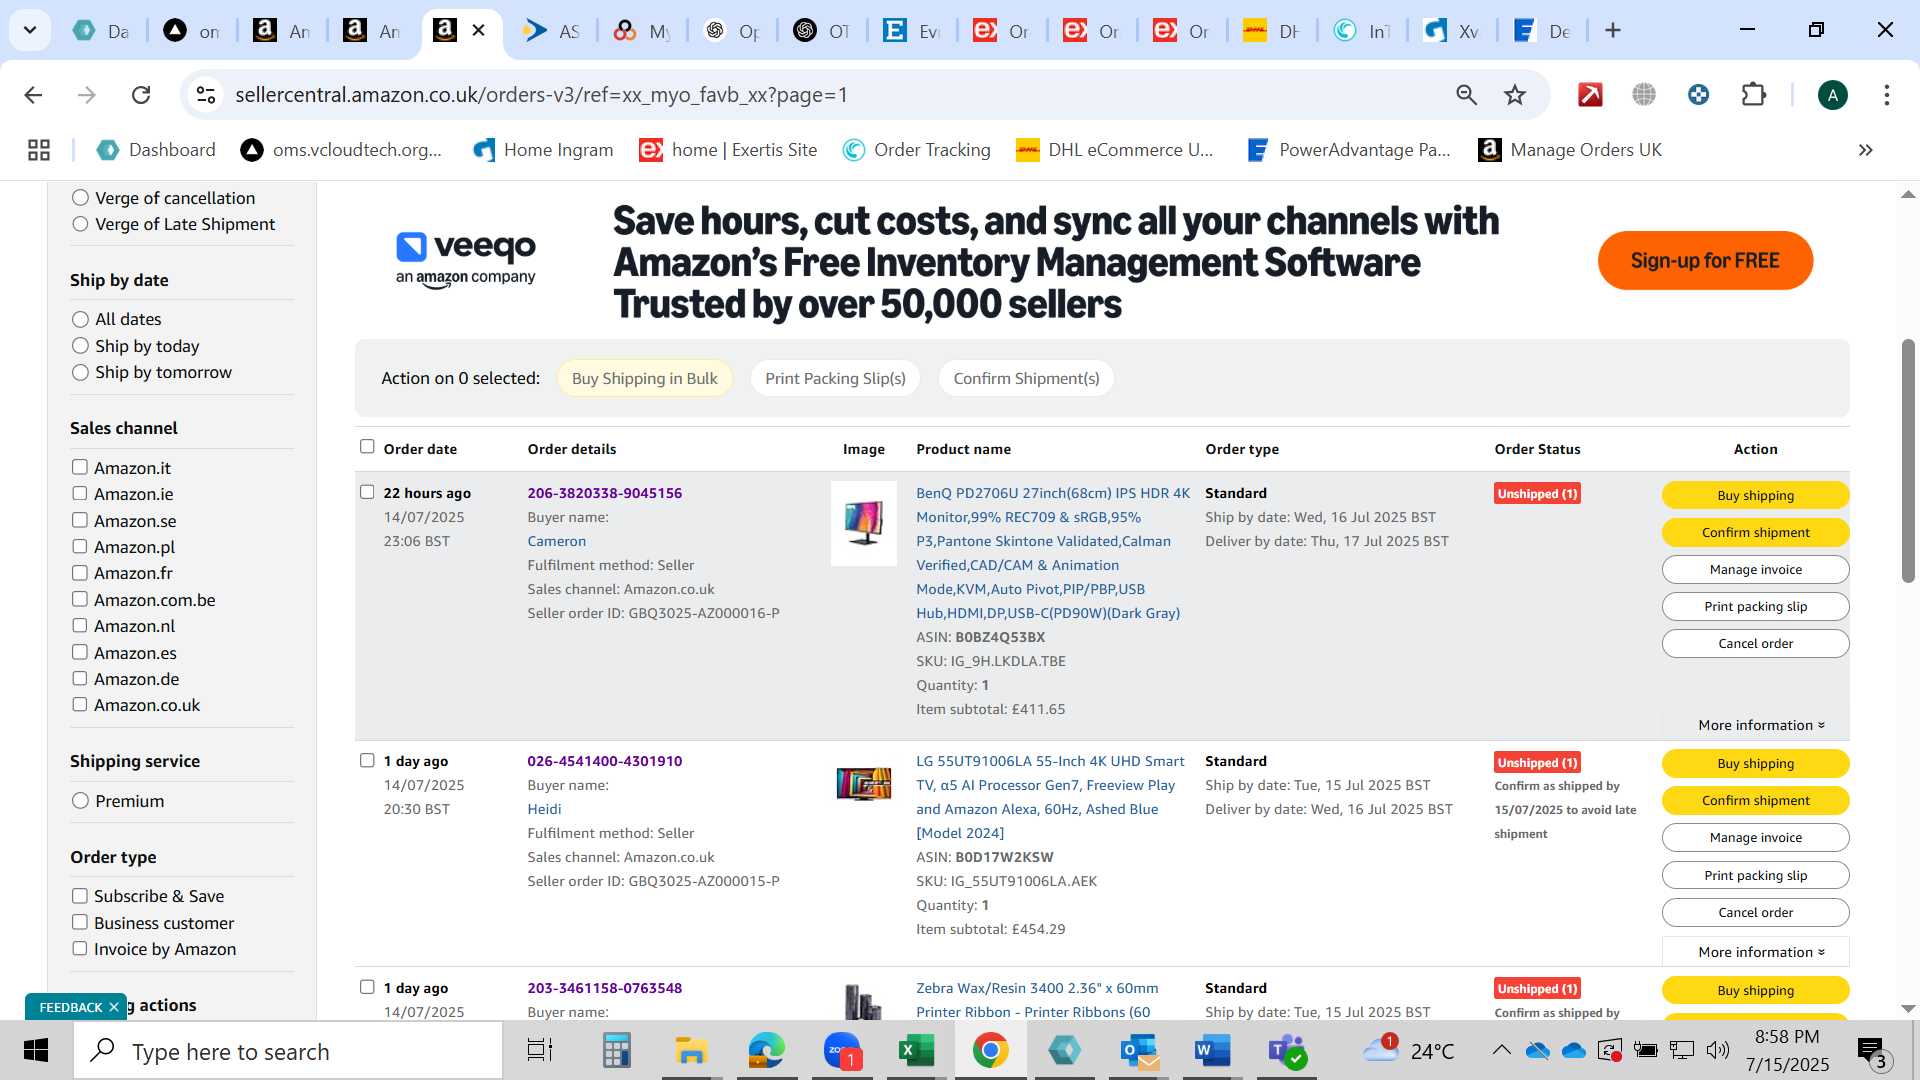
Task: Switch to the Ev tab
Action: click(912, 31)
